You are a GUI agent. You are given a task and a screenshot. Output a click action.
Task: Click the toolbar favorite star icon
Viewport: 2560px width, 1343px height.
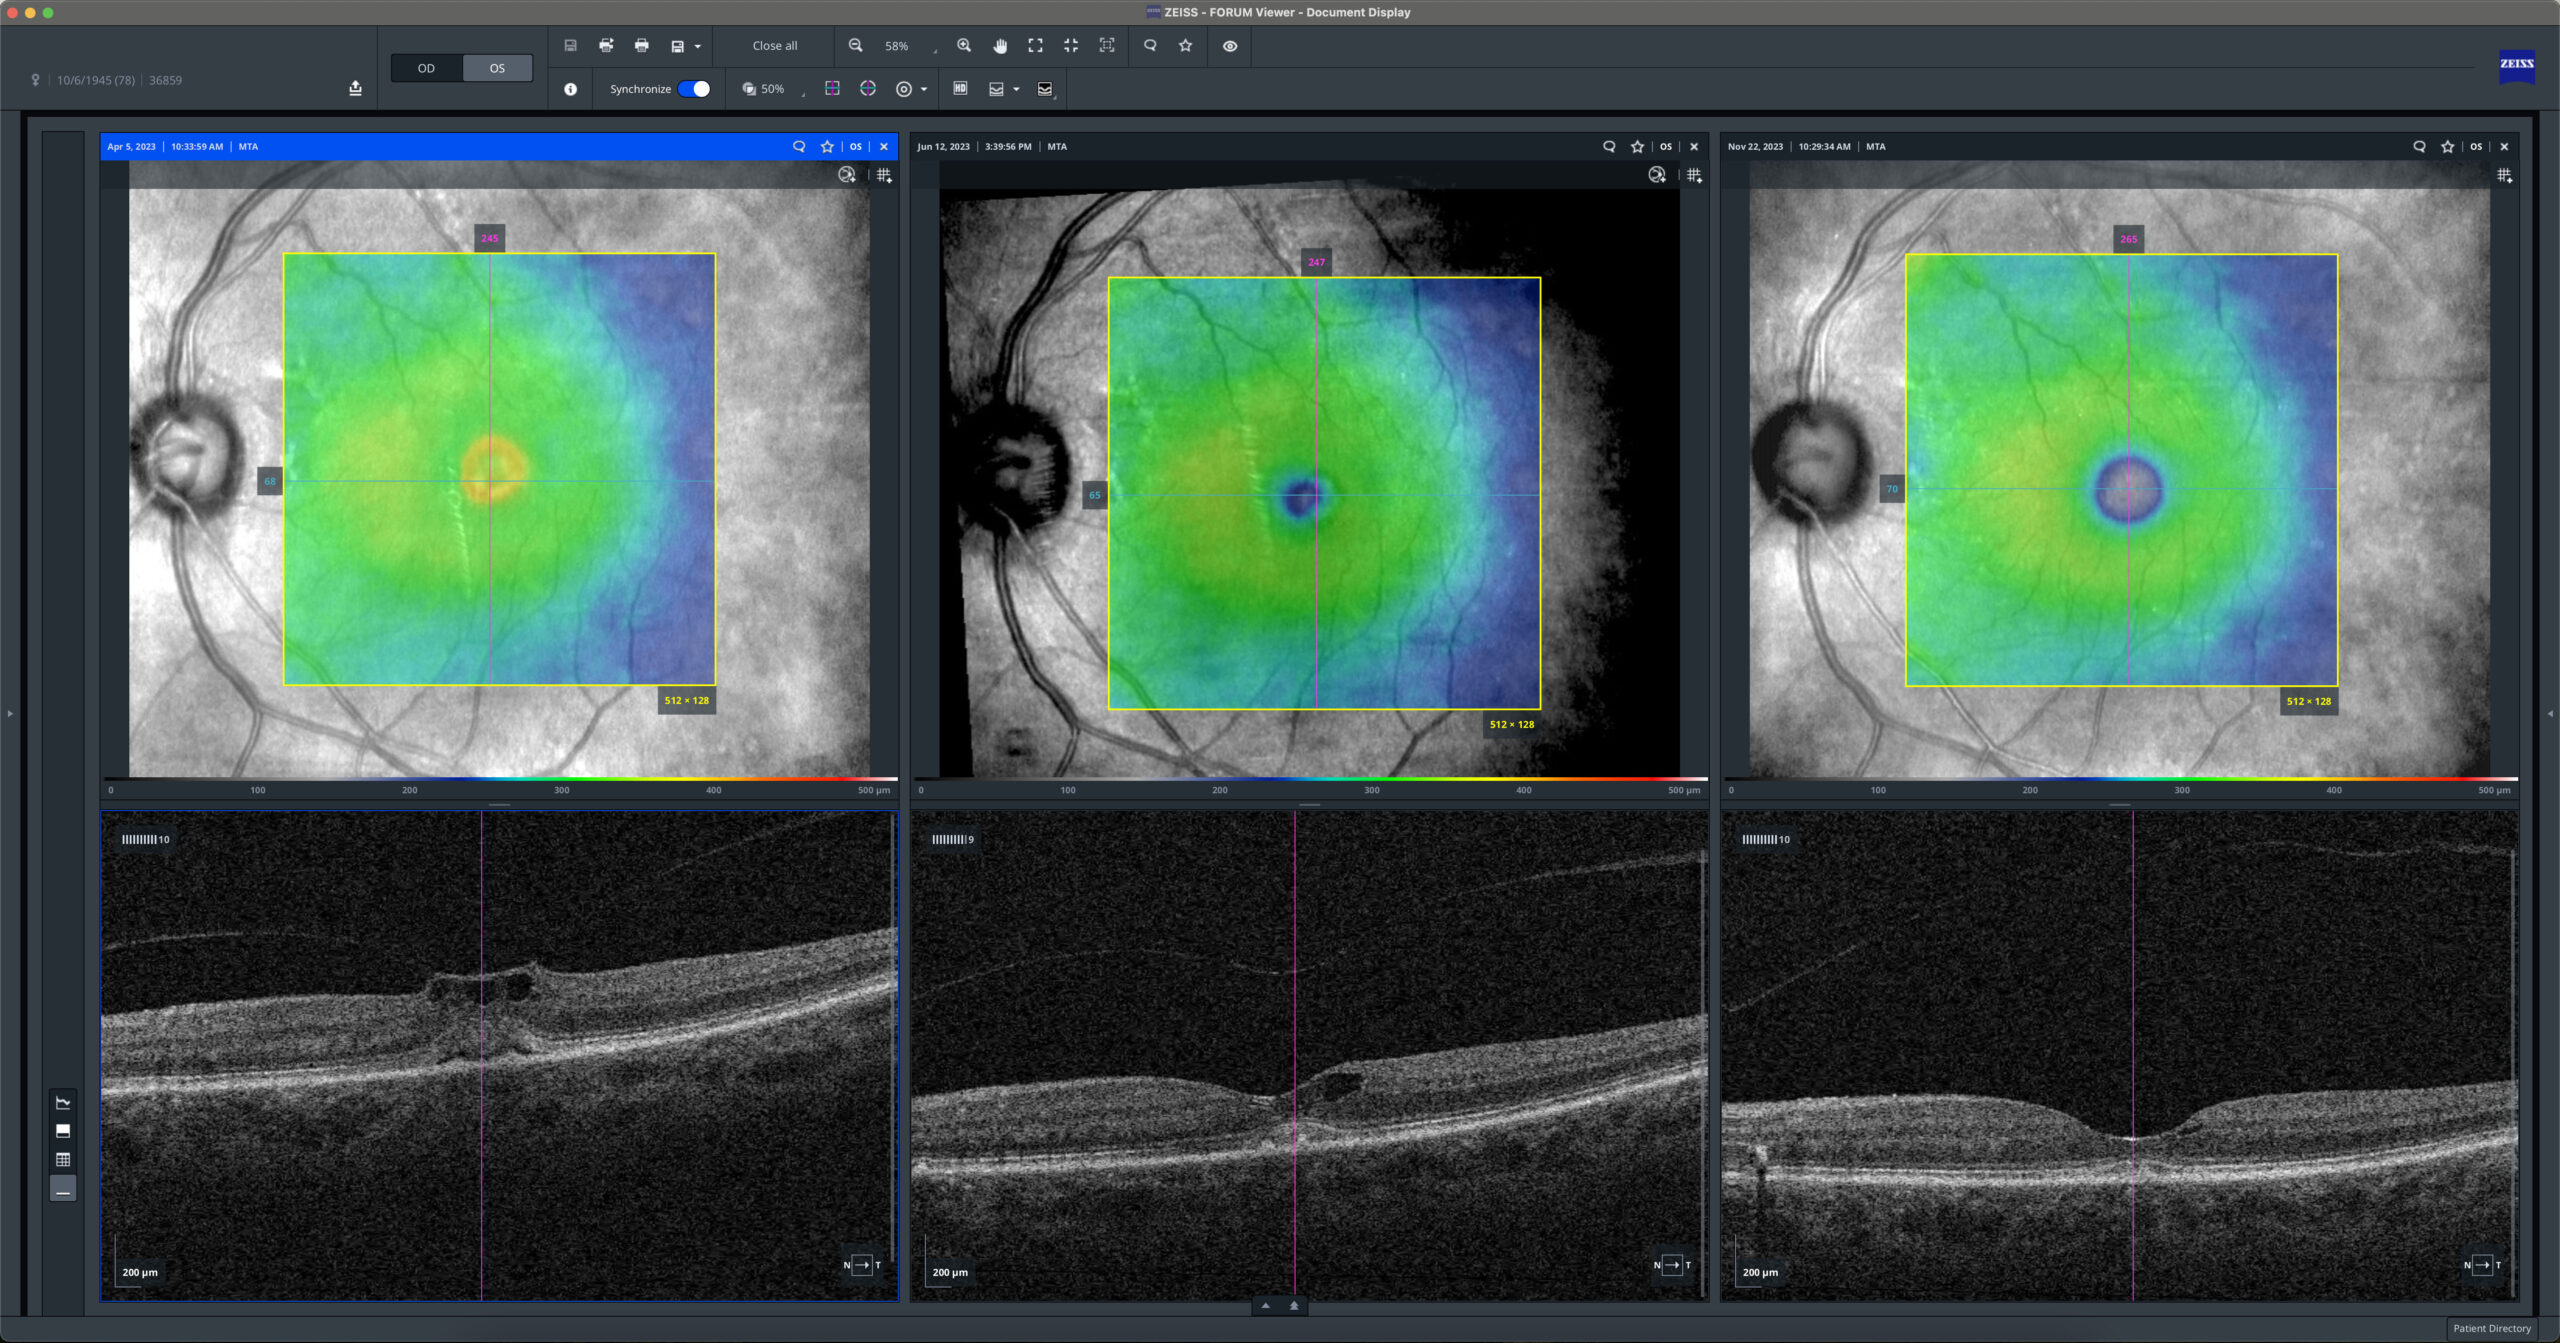pyautogui.click(x=1186, y=46)
